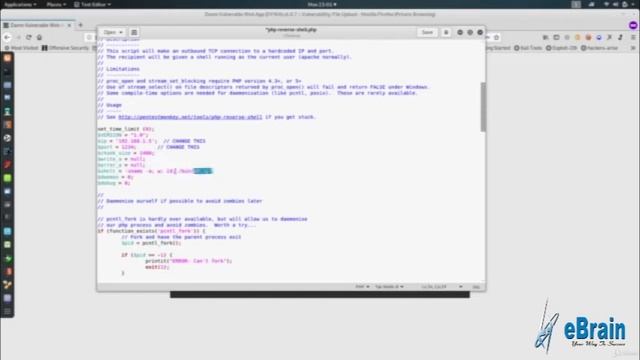Open gedit hamburger menu next to Save
Image resolution: width=640 pixels, height=360 pixels.
446,32
